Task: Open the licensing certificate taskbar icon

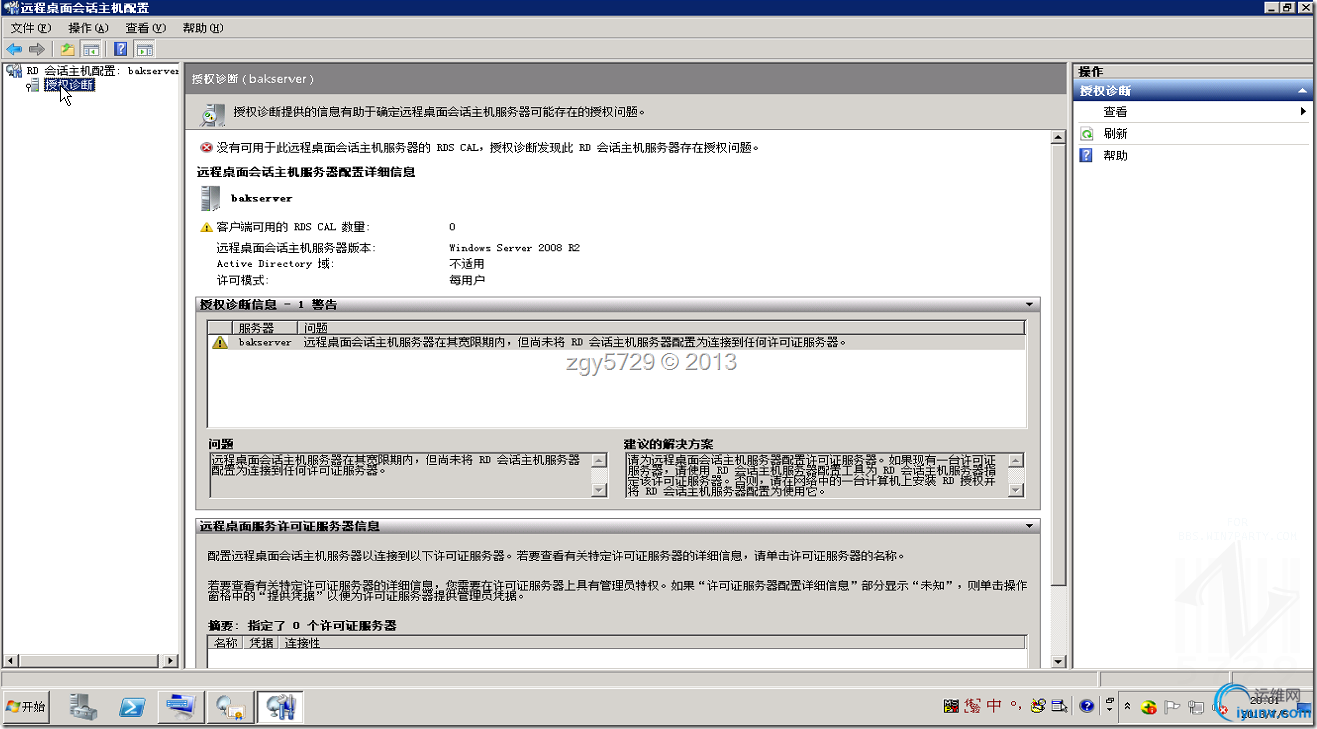Action: pyautogui.click(x=231, y=707)
